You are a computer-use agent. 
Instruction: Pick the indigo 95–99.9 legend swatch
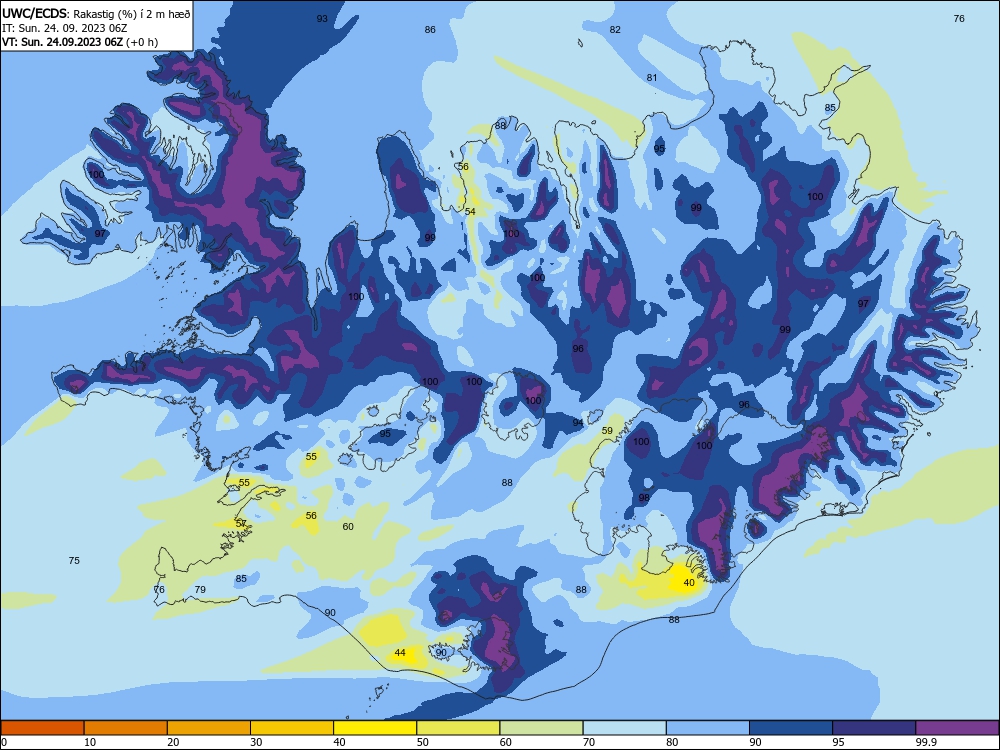[x=874, y=728]
